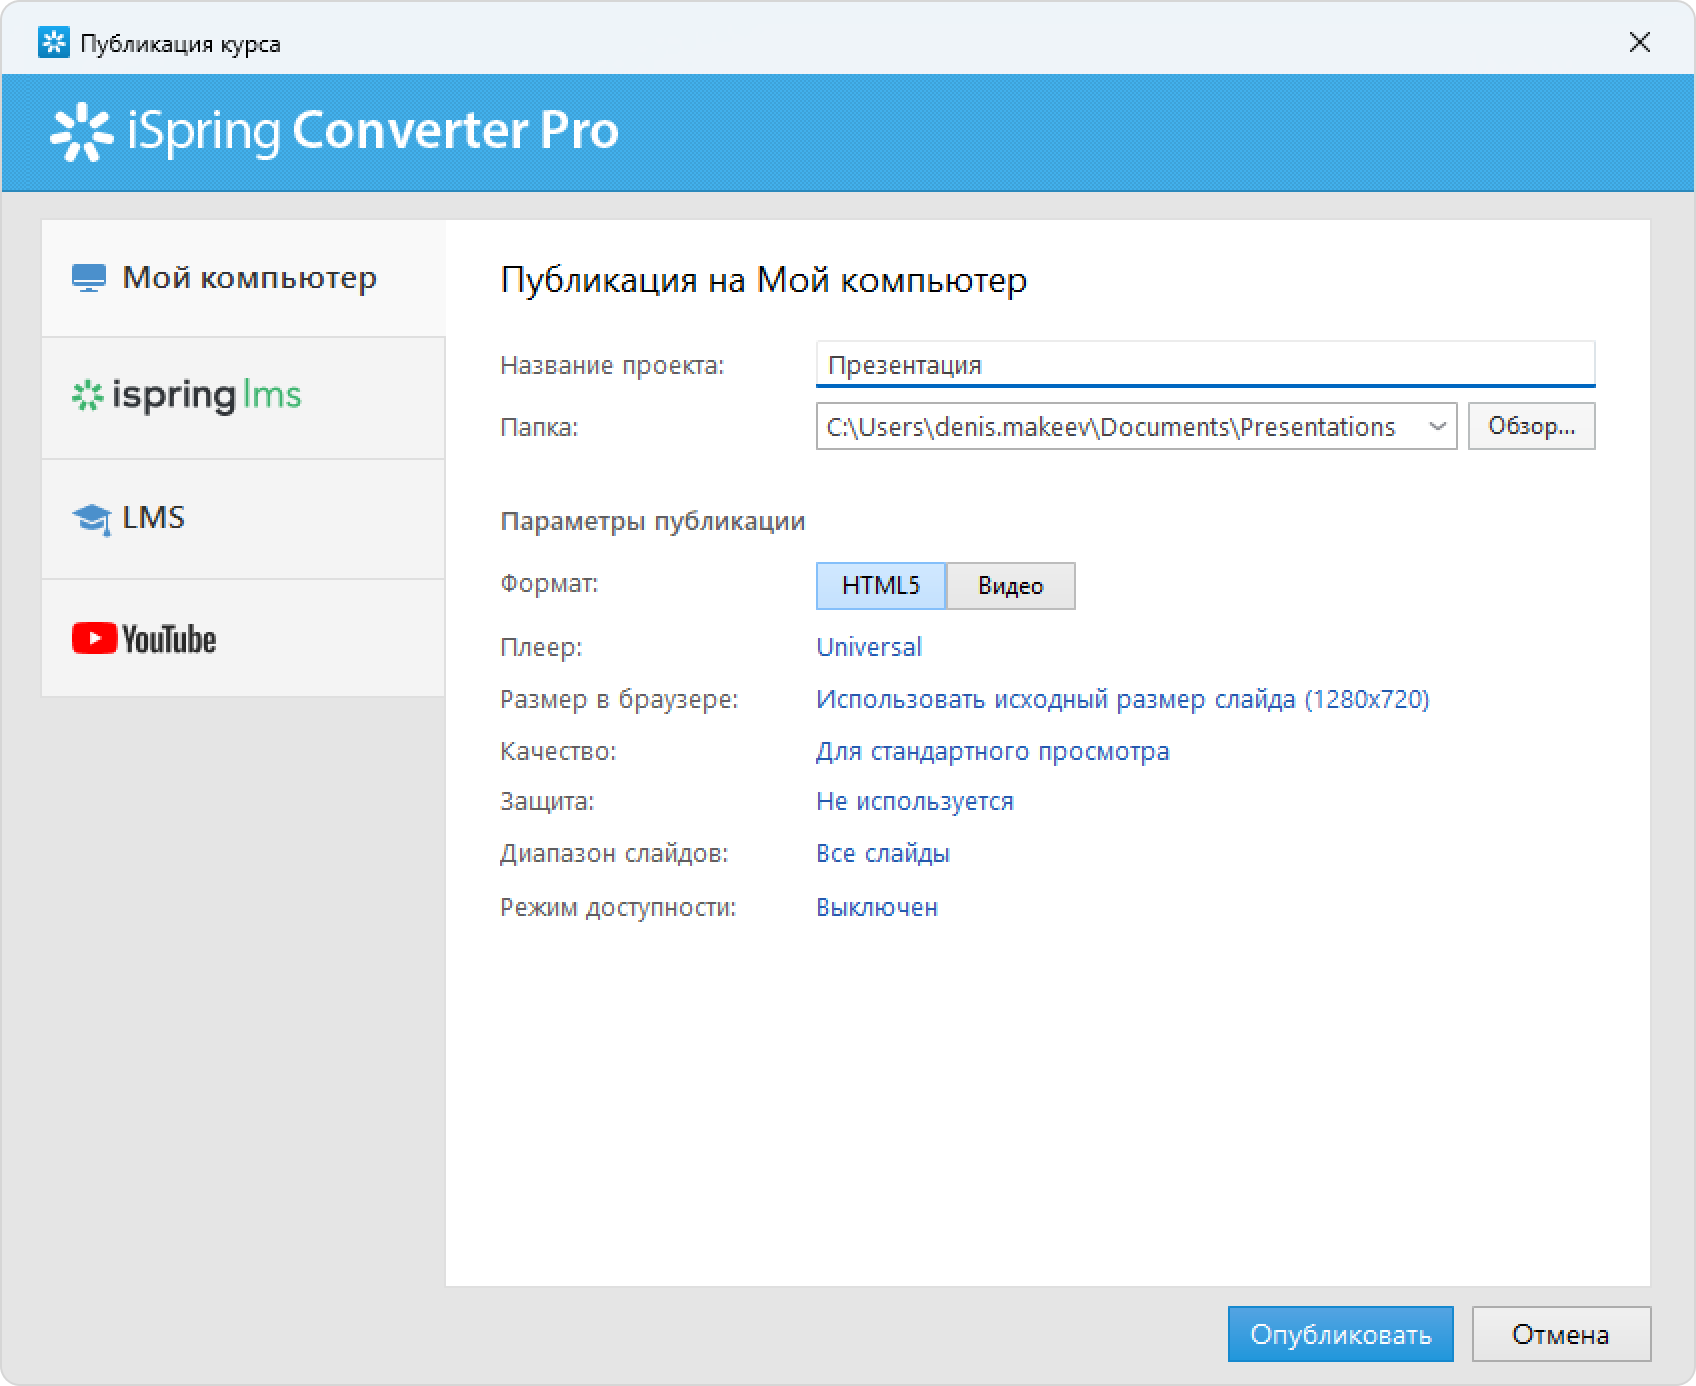Open the Для стандартного просмотра quality link
Viewport: 1696px width, 1386px height.
(x=992, y=752)
